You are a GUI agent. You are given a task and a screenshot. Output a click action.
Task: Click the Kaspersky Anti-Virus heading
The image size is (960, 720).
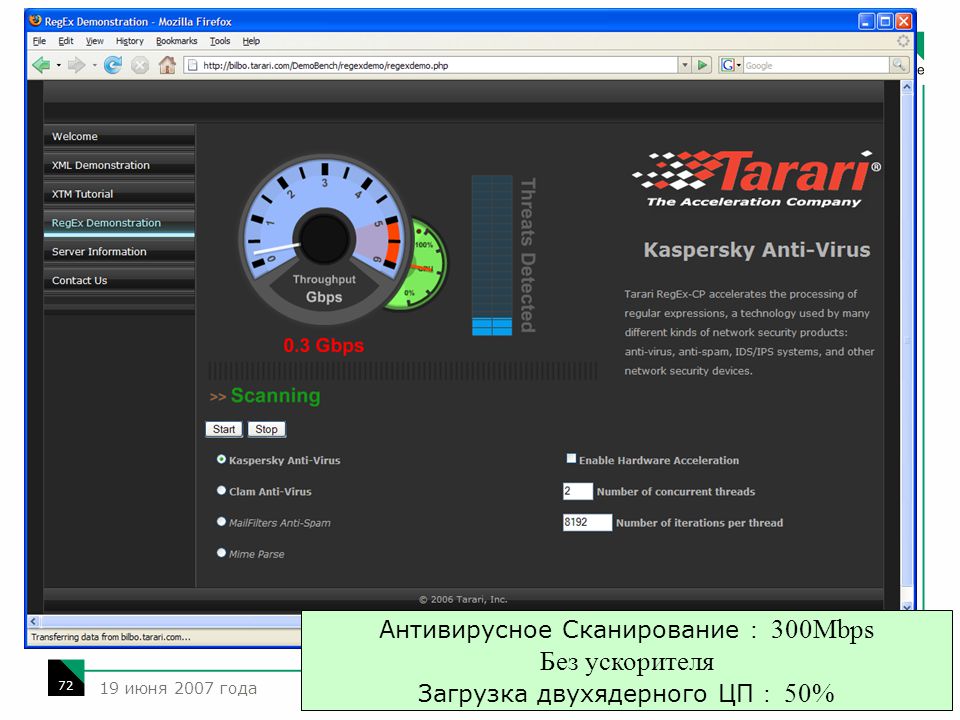(x=757, y=250)
